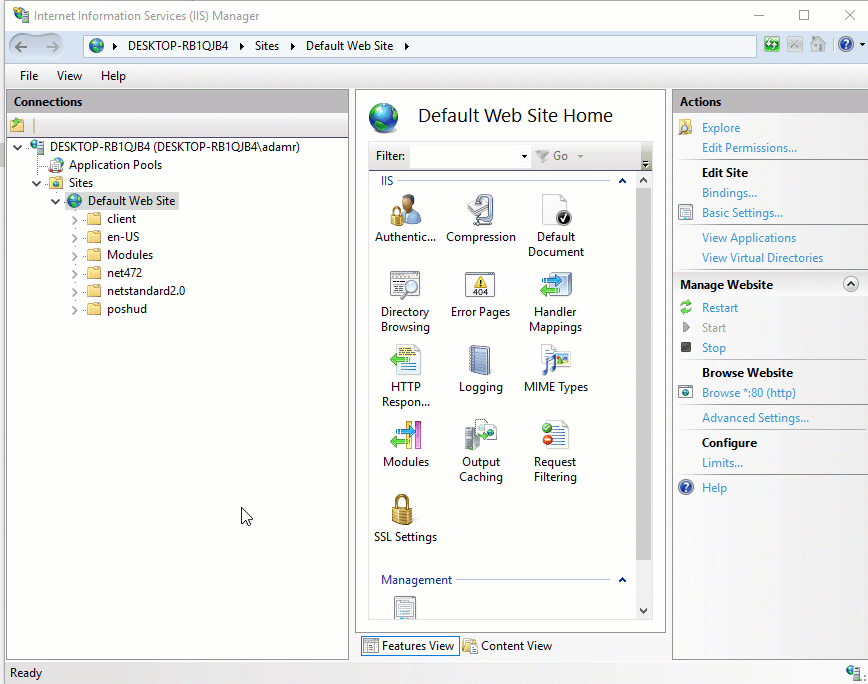Collapse the Sites tree node
This screenshot has height=684, width=868.
[x=37, y=183]
